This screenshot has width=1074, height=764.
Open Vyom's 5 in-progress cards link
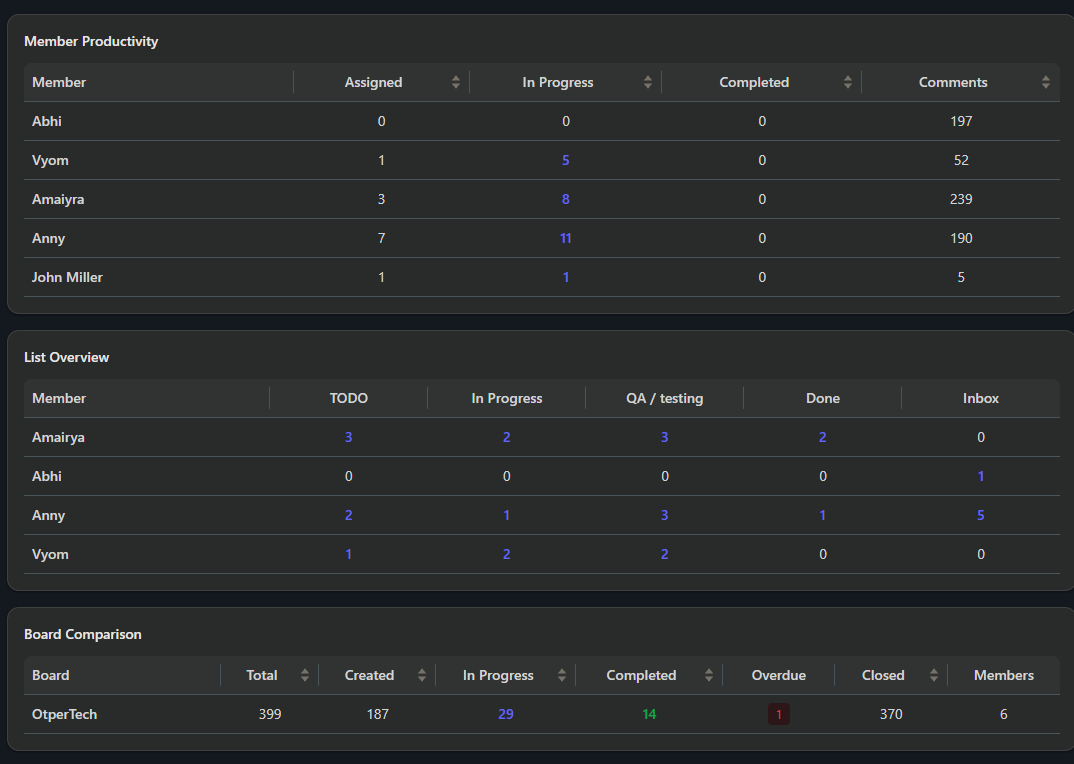click(x=566, y=160)
